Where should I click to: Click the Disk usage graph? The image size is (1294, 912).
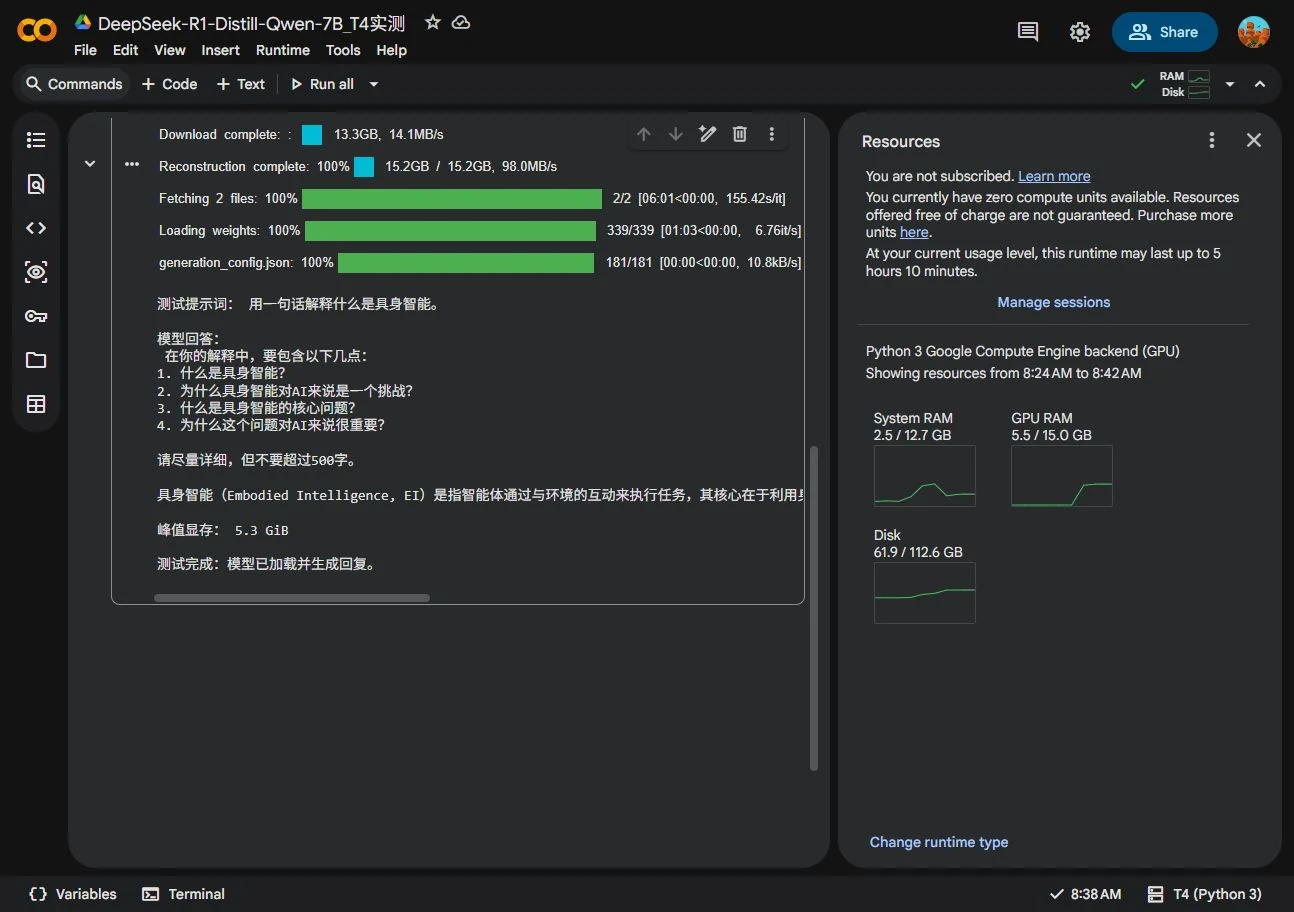[x=924, y=593]
